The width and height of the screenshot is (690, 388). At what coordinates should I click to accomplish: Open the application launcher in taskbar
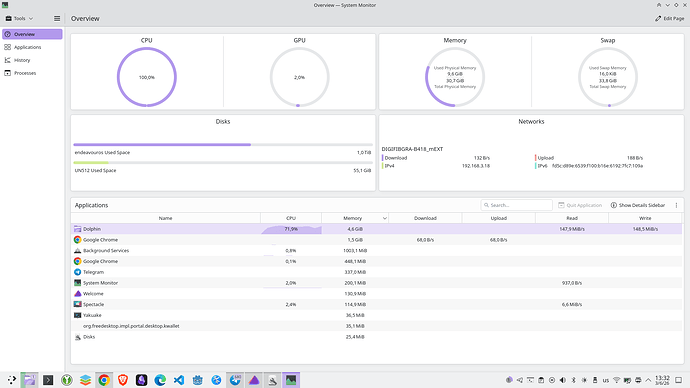click(x=11, y=380)
